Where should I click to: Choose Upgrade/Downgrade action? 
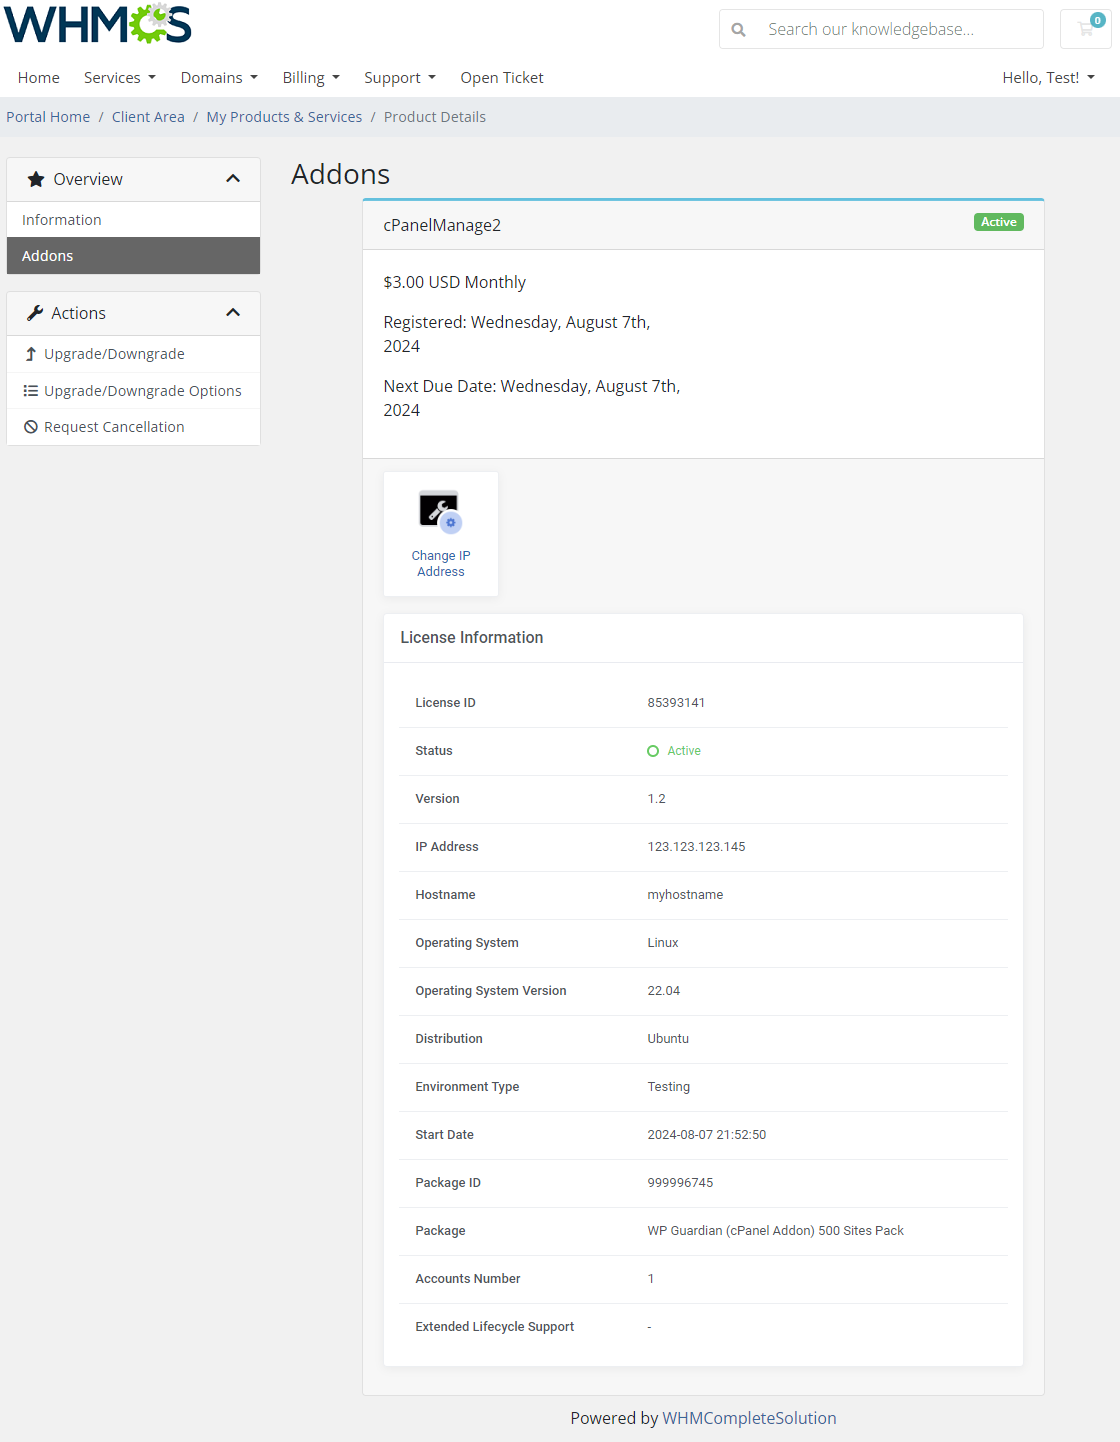[x=133, y=354]
